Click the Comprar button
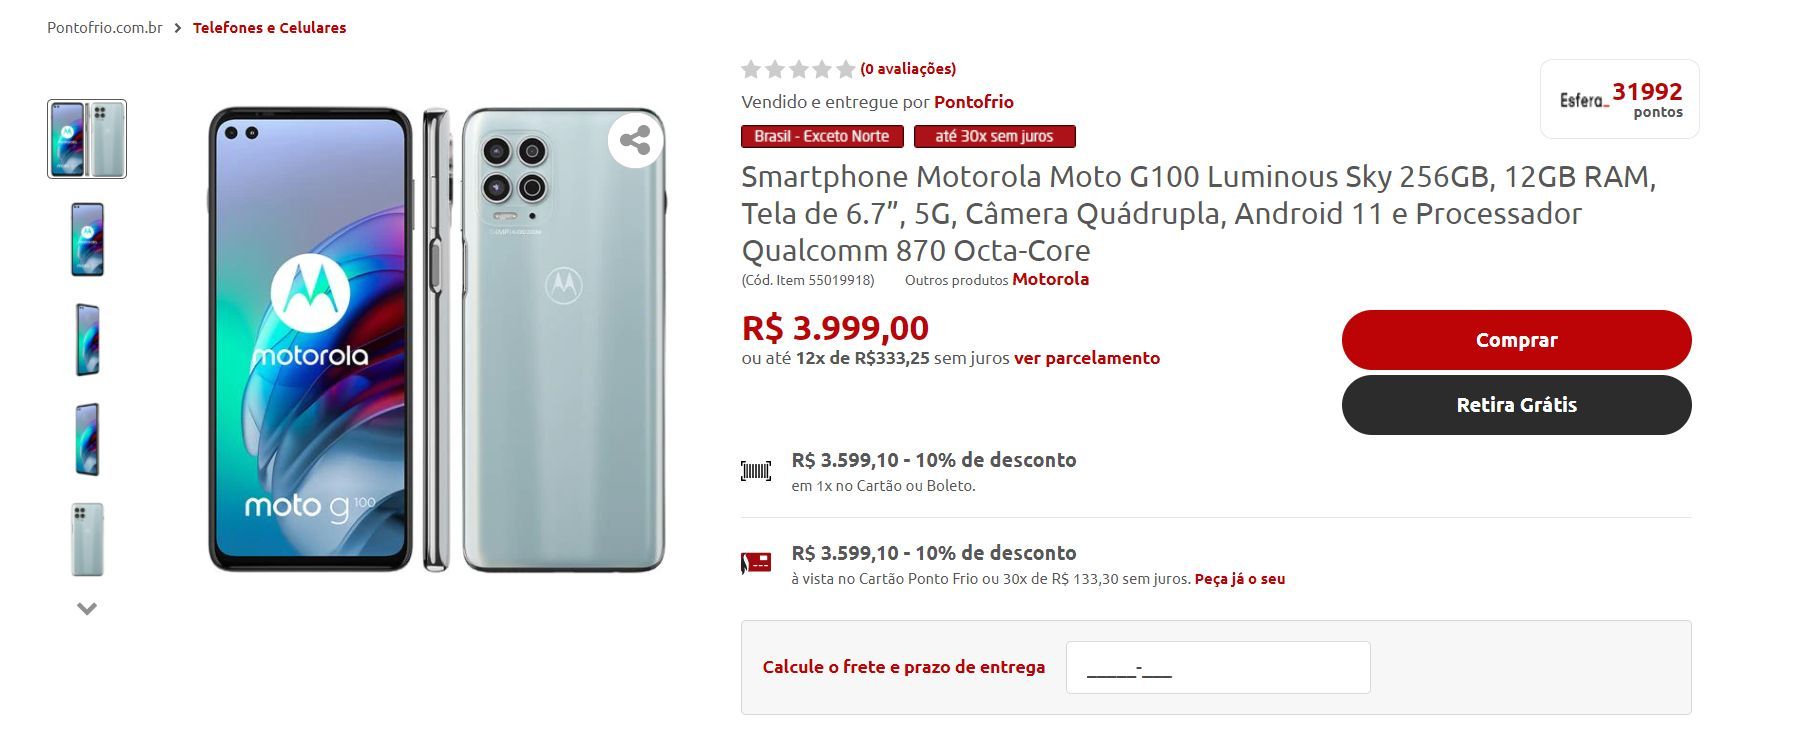1796x744 pixels. point(1516,340)
